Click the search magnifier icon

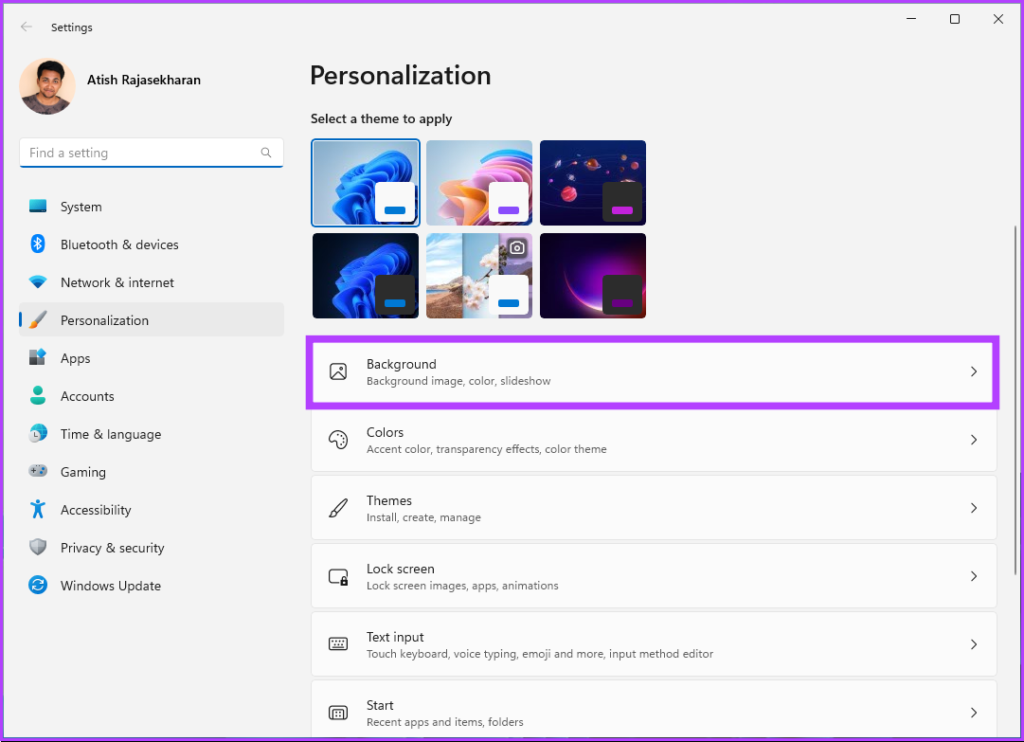266,153
